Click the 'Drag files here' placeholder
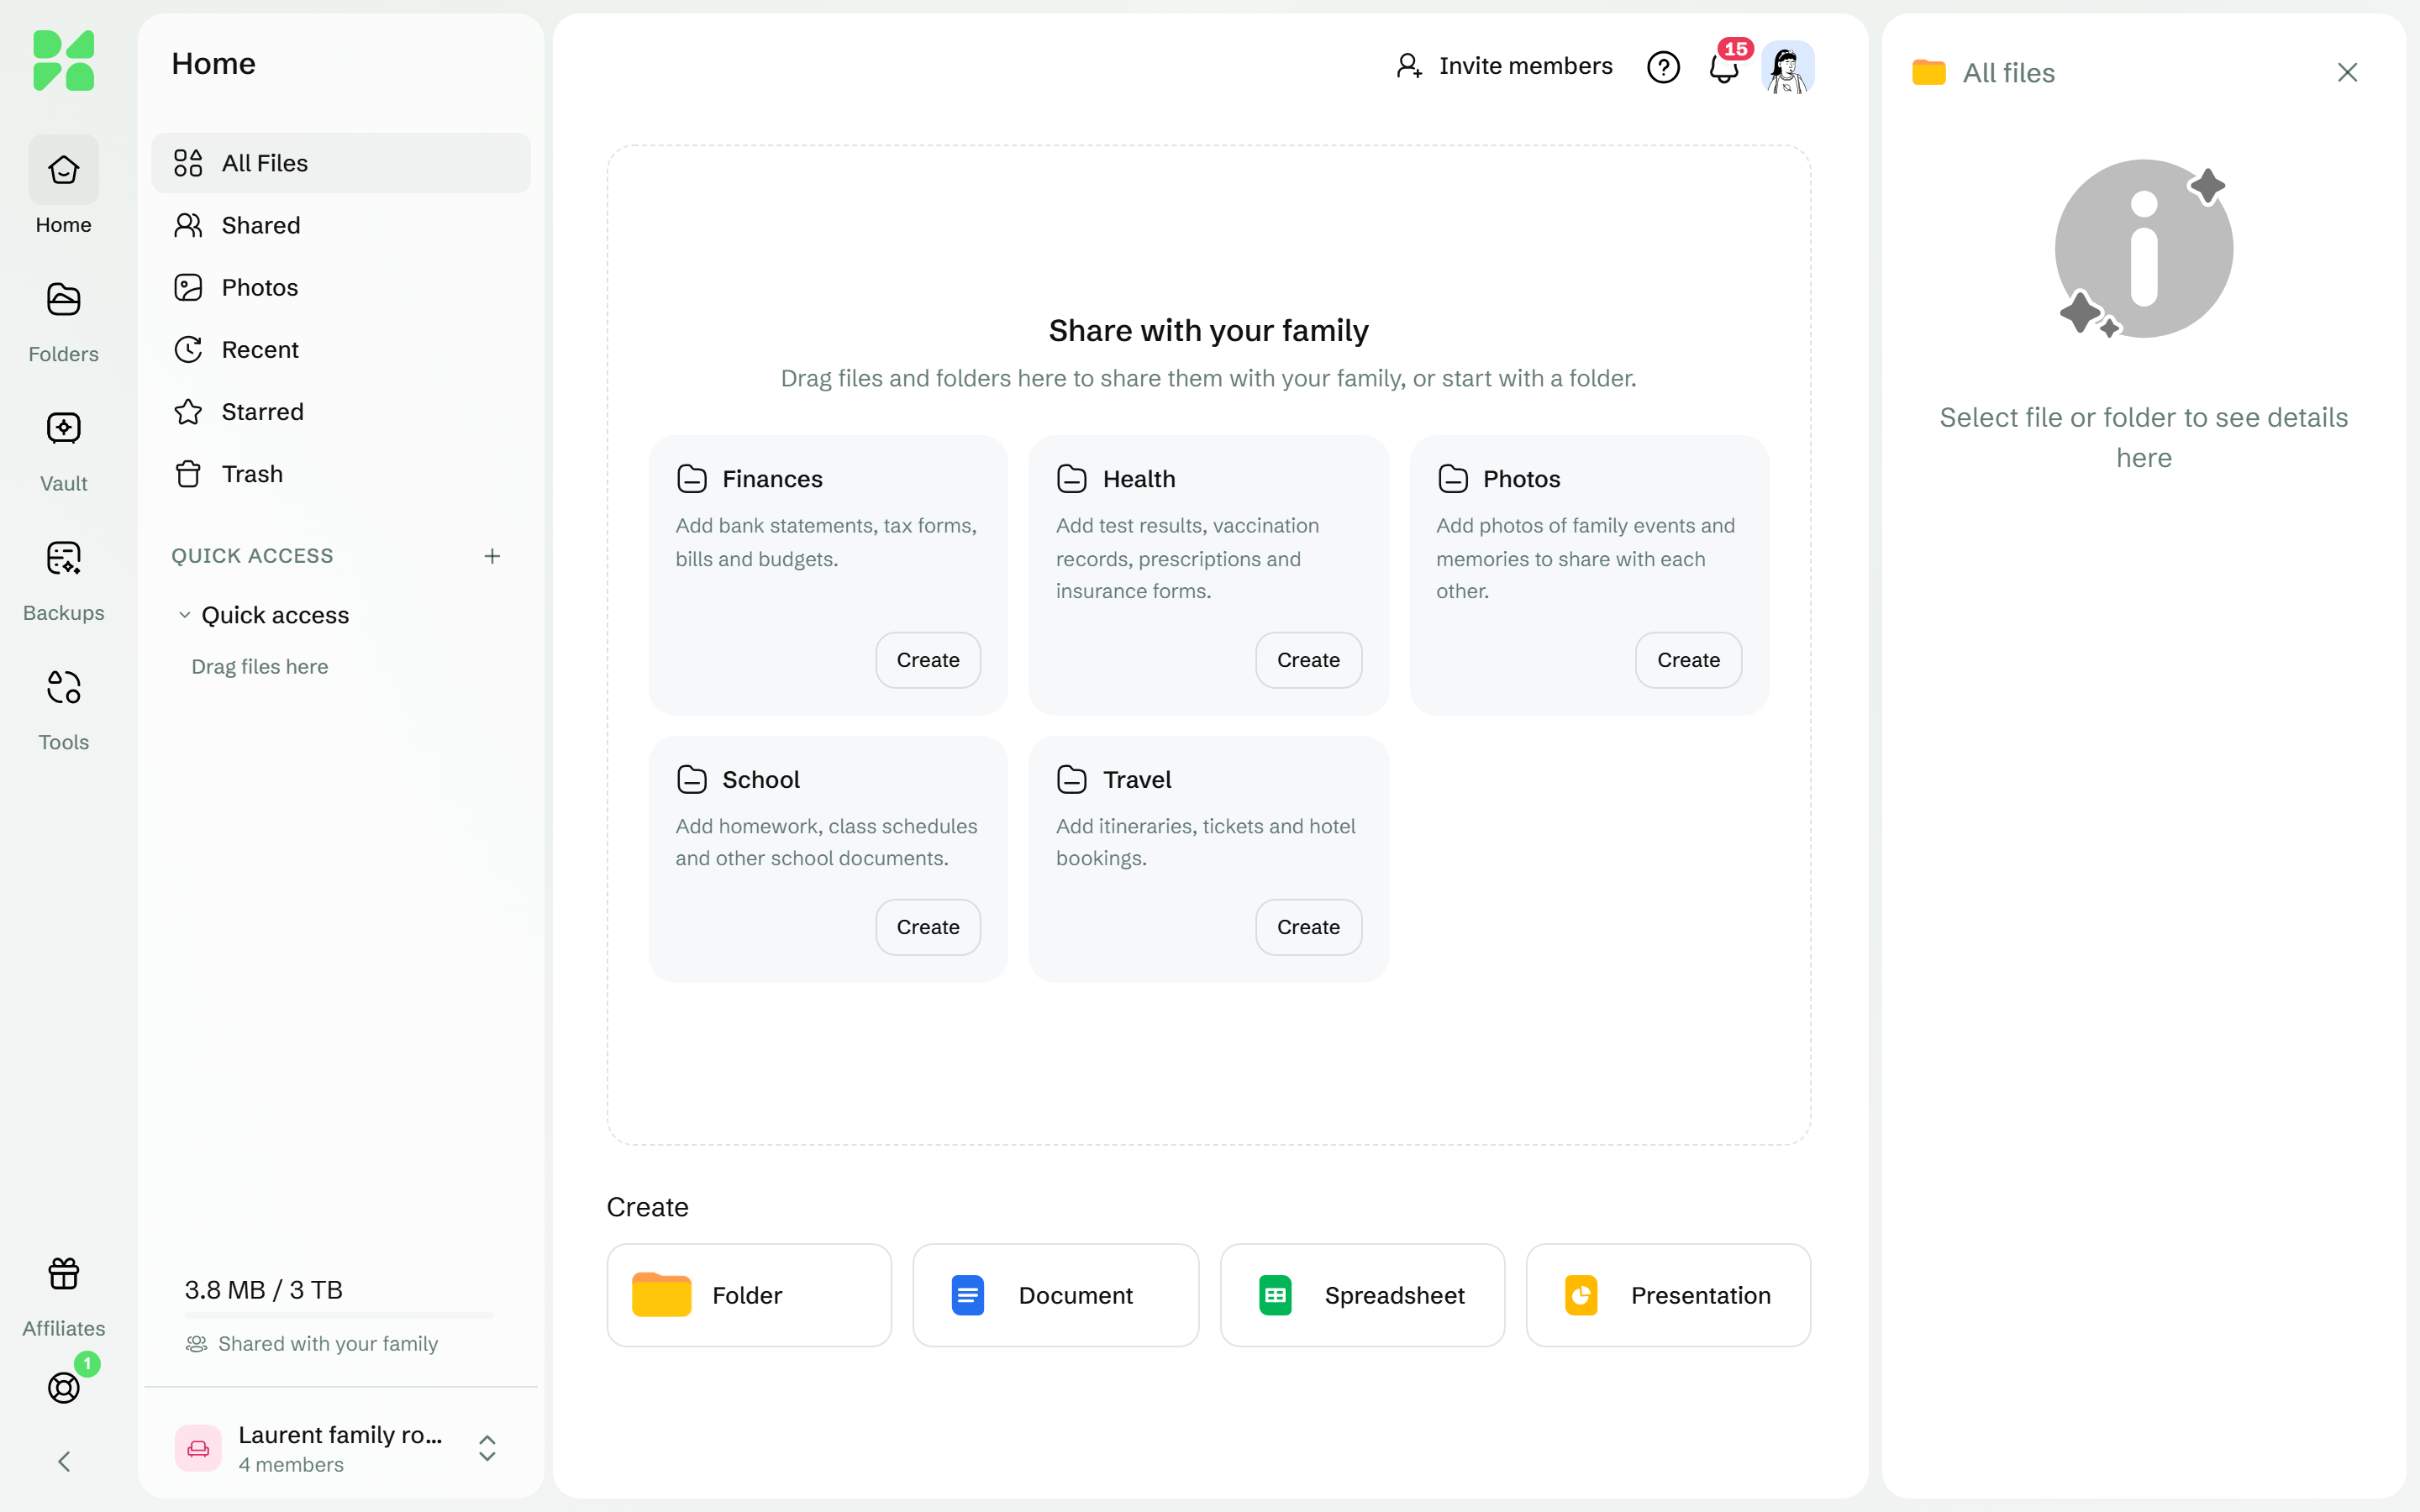 260,667
